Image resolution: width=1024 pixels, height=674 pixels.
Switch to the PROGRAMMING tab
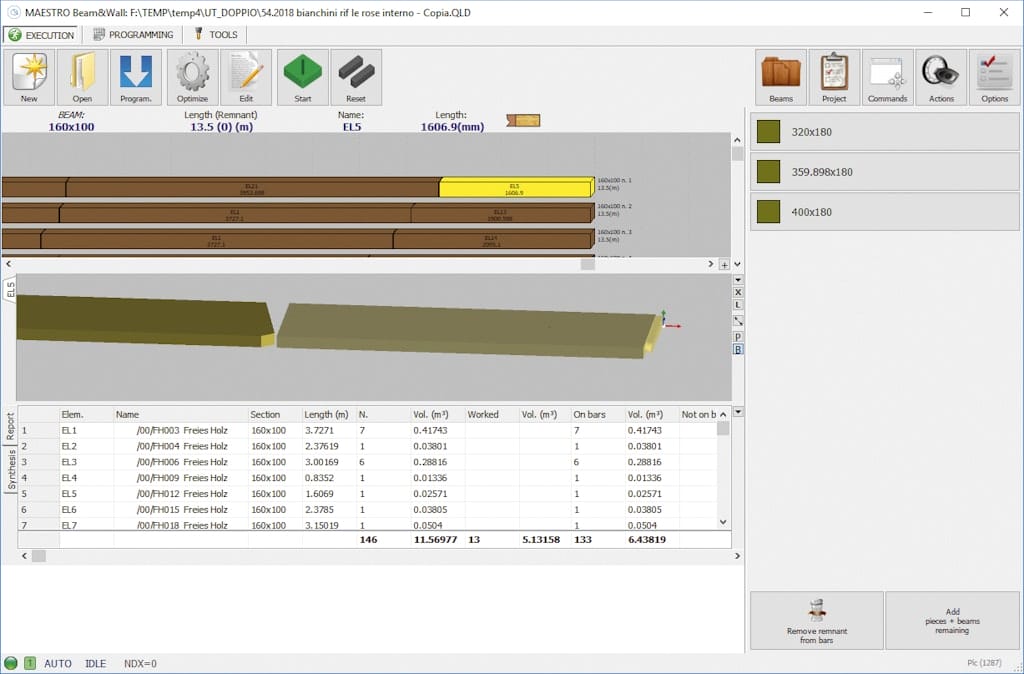tap(133, 35)
